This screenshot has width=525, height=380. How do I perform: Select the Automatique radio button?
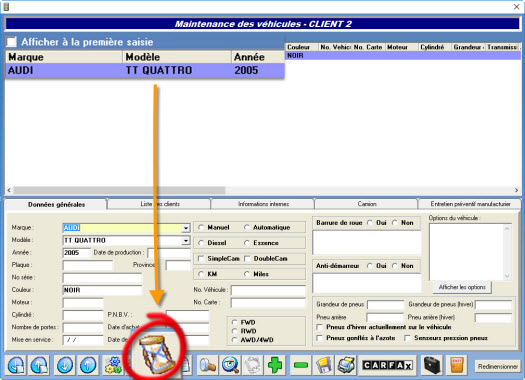(247, 227)
